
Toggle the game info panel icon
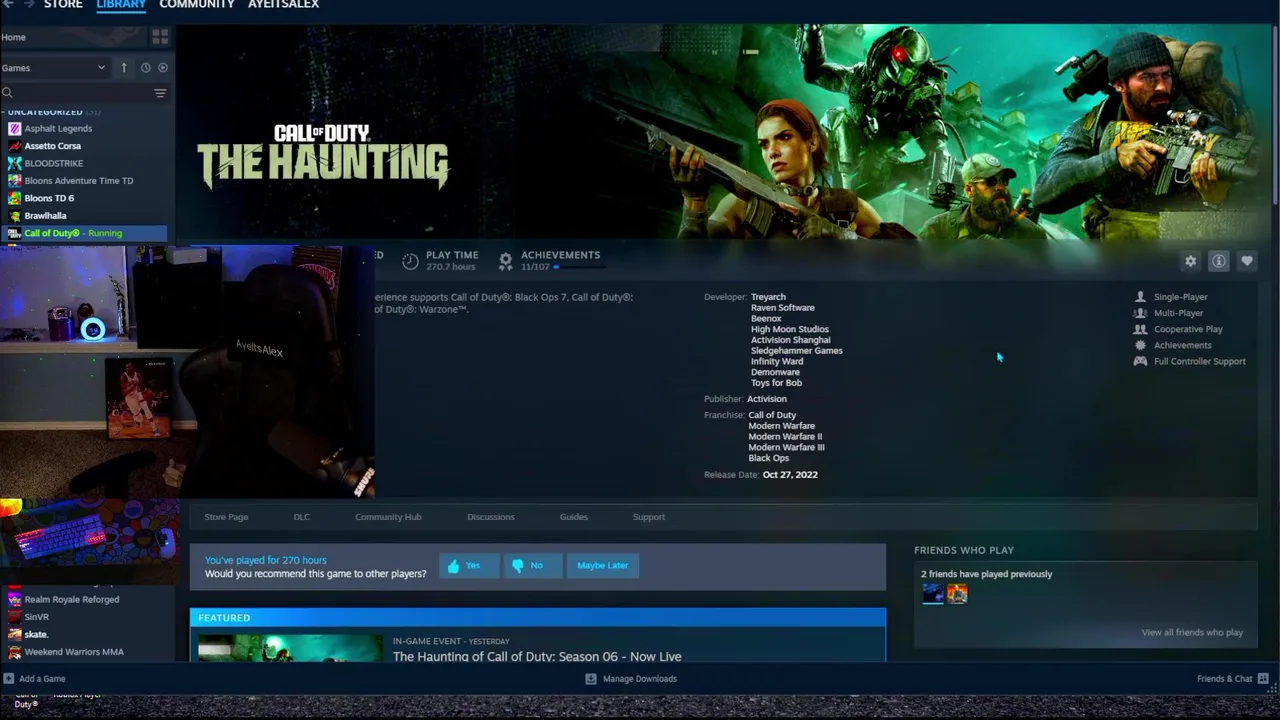click(1218, 261)
